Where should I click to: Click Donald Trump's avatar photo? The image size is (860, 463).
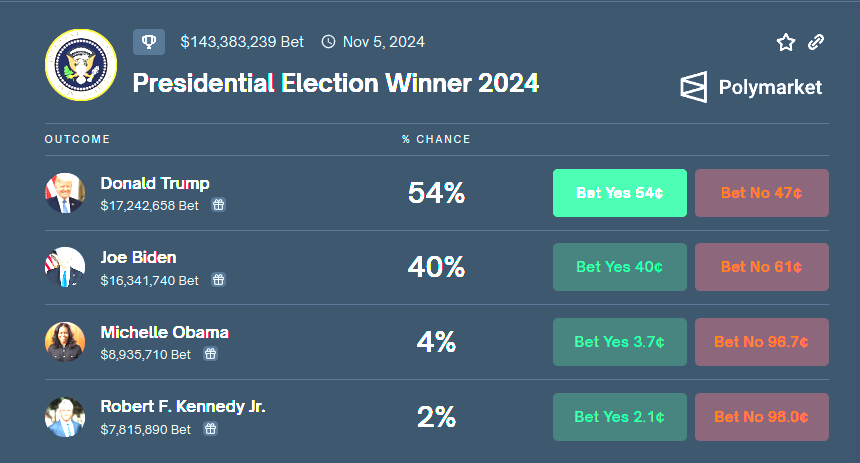point(65,193)
